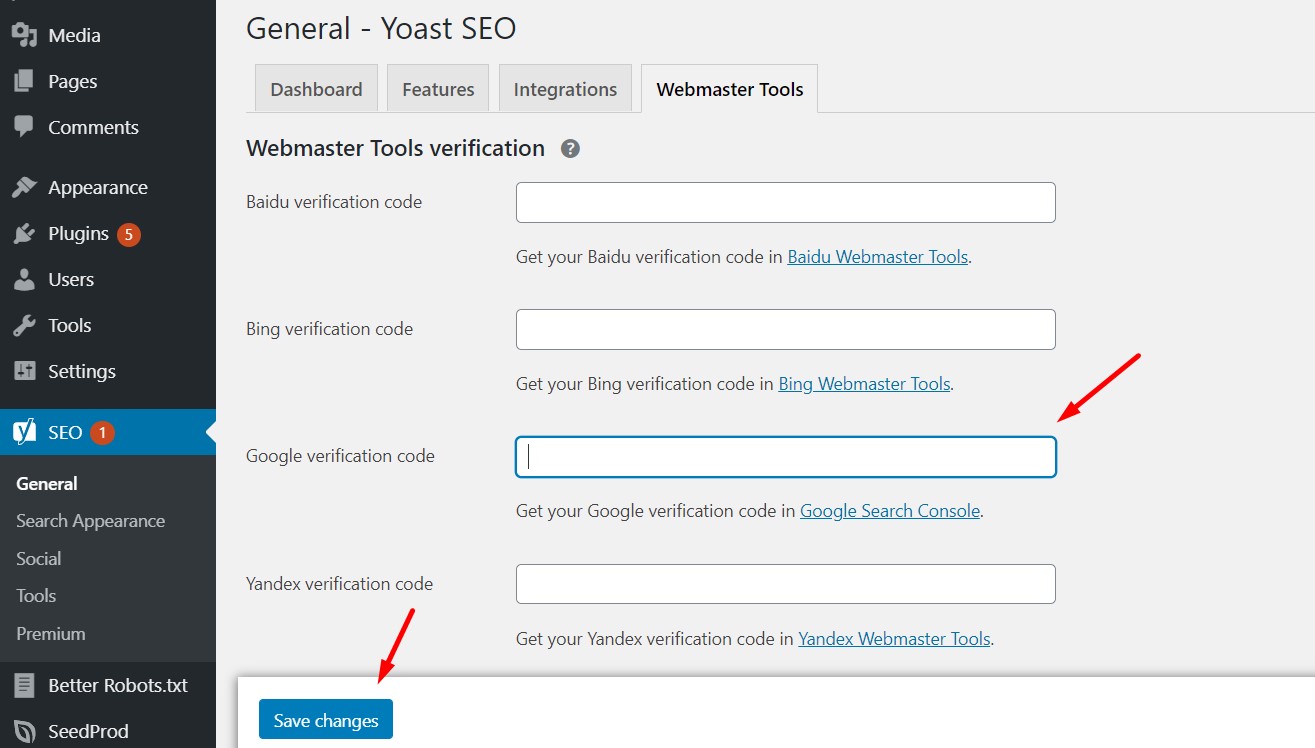
Task: Focus the Bing verification code field
Action: click(x=786, y=329)
